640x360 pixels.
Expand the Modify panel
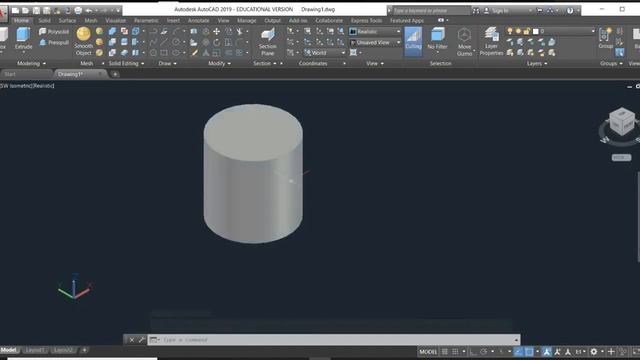coord(219,63)
